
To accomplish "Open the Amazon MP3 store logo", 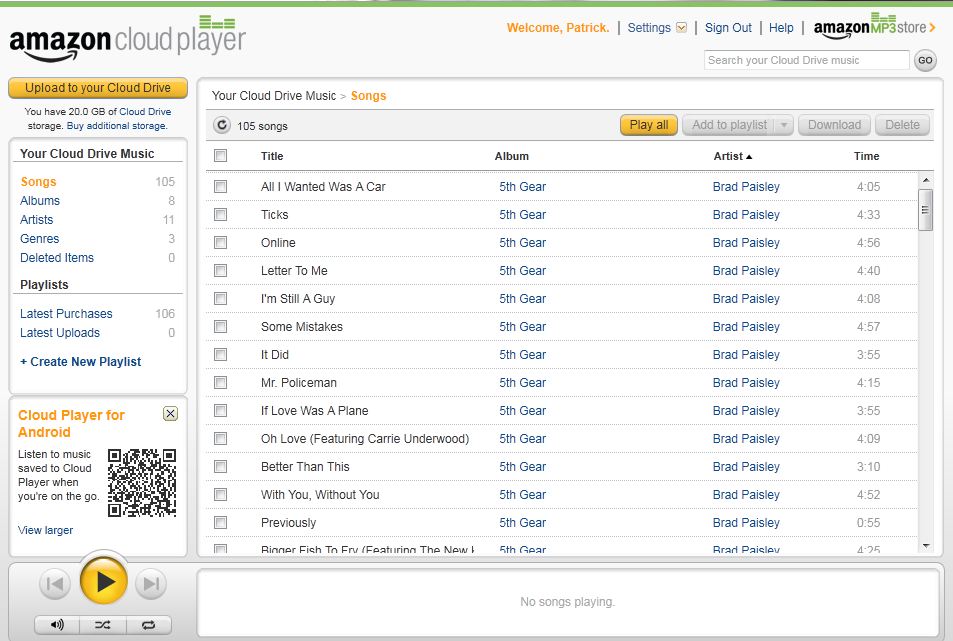I will 874,26.
